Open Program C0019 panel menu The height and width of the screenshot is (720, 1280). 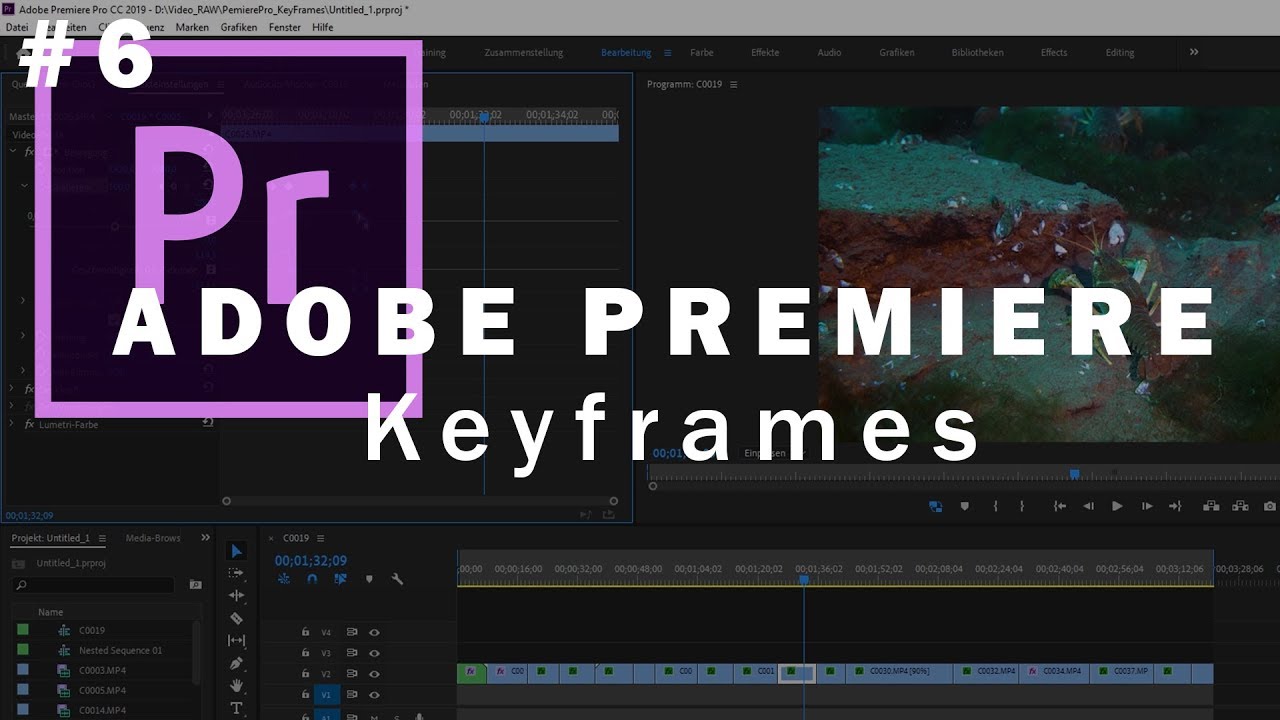[733, 84]
